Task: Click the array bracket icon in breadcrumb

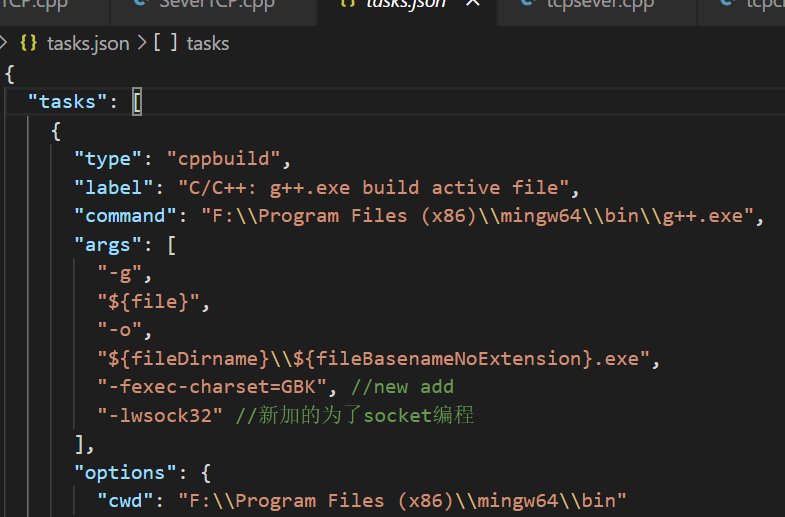Action: 165,43
